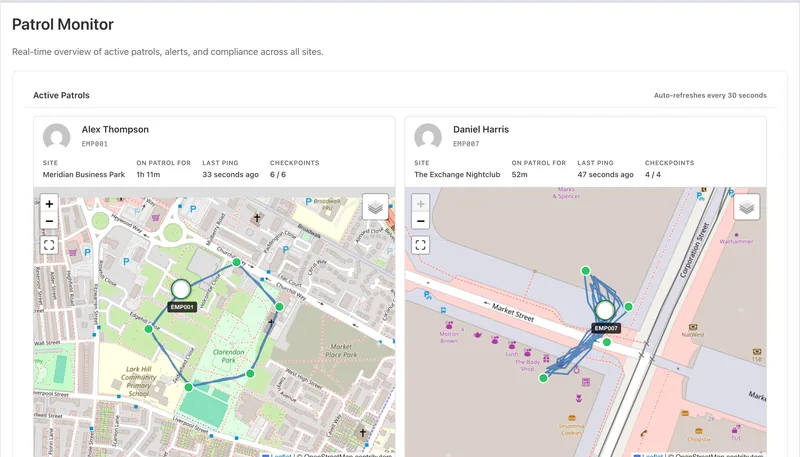The image size is (800, 457).
Task: Click Alex Thompson's avatar icon
Action: pyautogui.click(x=57, y=136)
